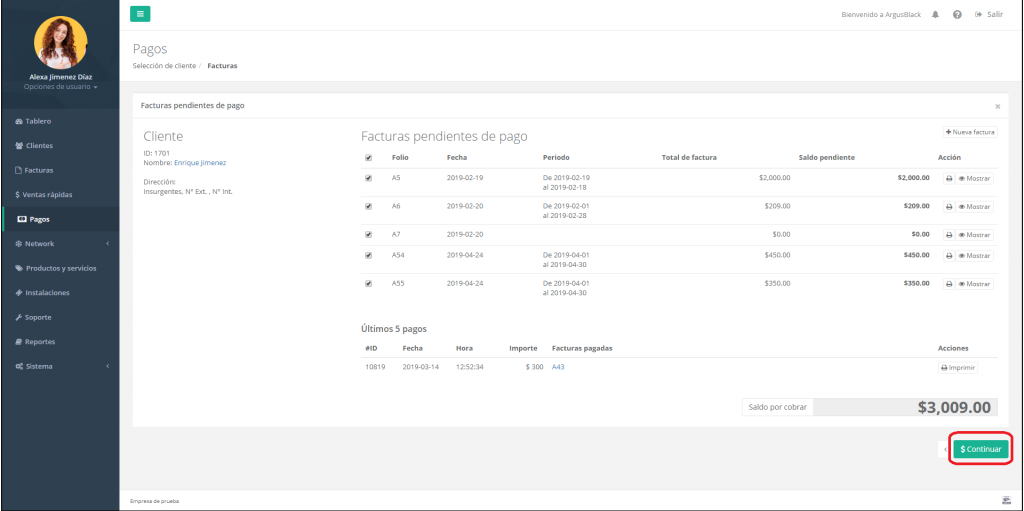Image resolution: width=1024 pixels, height=511 pixels.
Task: Expand the Network sidebar menu
Action: (60, 244)
